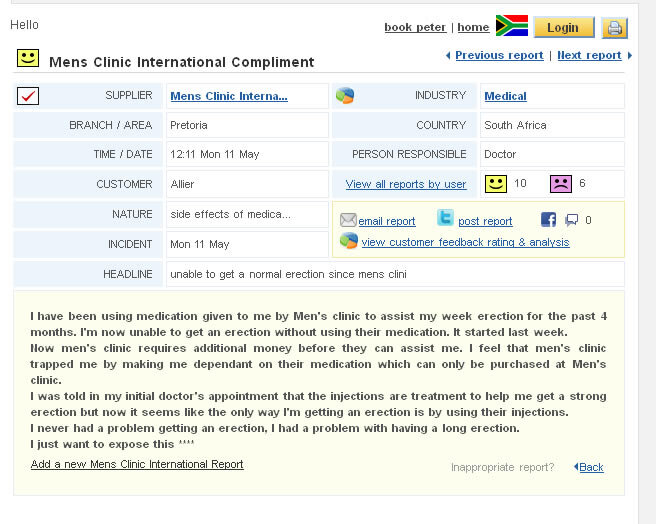Click the South Africa flag icon

pos(512,26)
